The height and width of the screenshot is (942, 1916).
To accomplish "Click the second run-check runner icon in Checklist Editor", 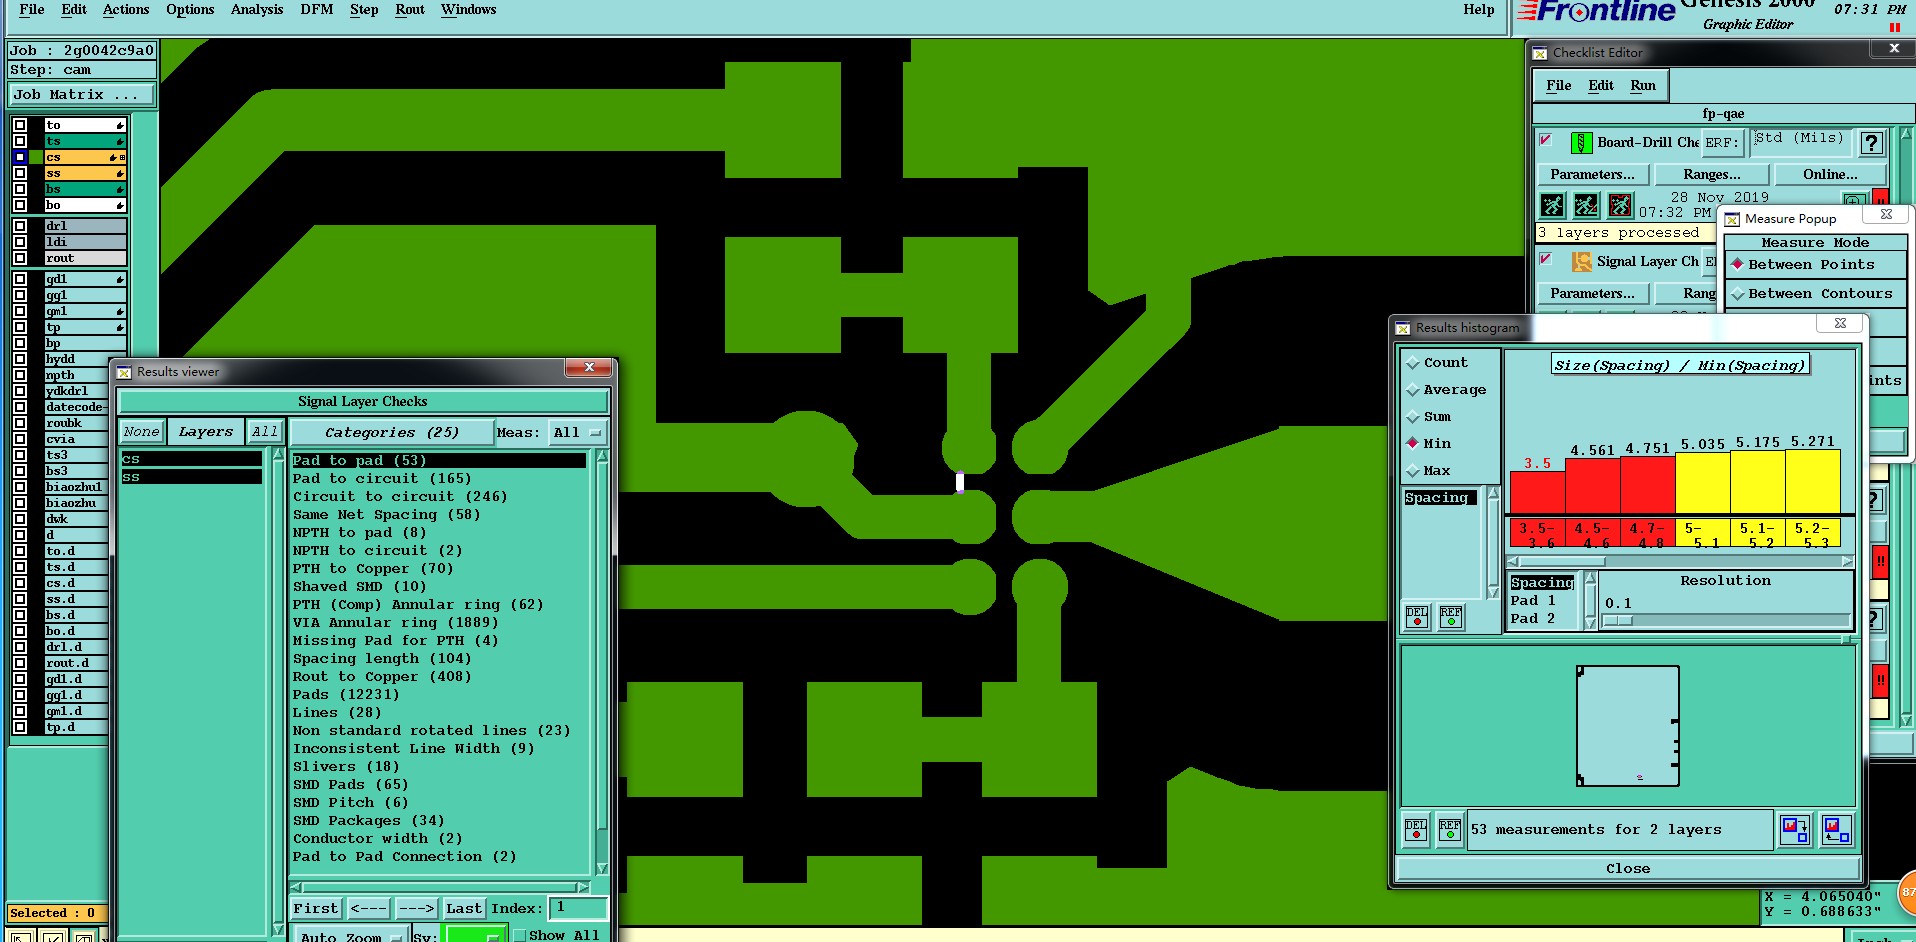I will pyautogui.click(x=1586, y=205).
